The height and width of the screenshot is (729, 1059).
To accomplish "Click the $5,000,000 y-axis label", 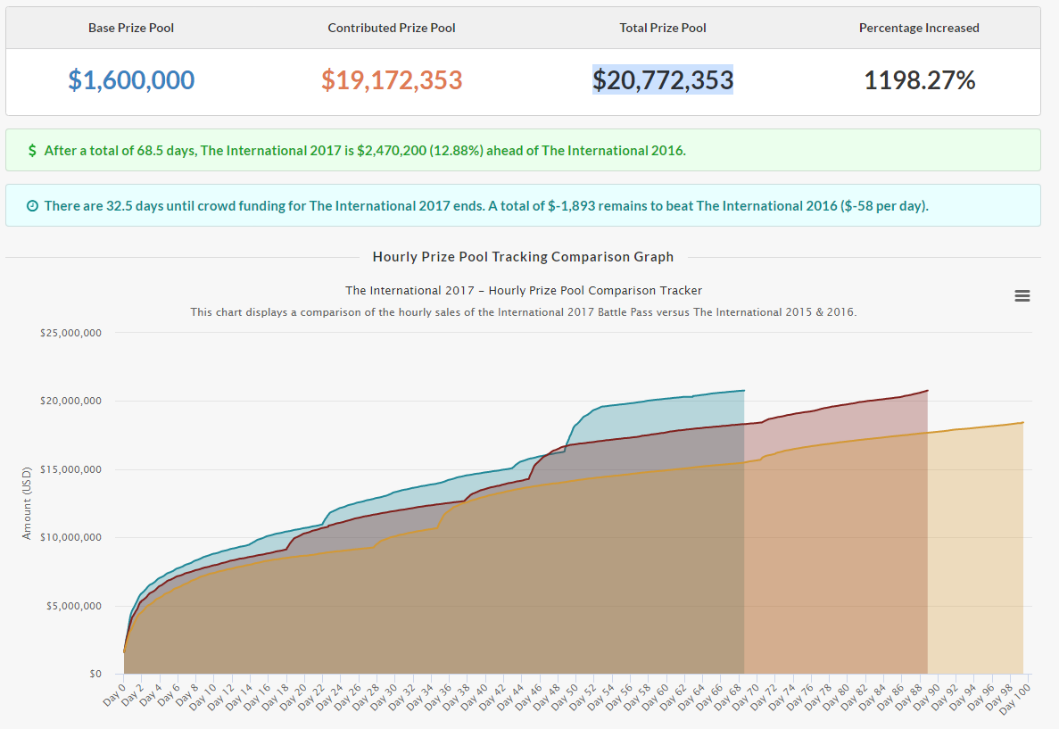I will tap(74, 606).
